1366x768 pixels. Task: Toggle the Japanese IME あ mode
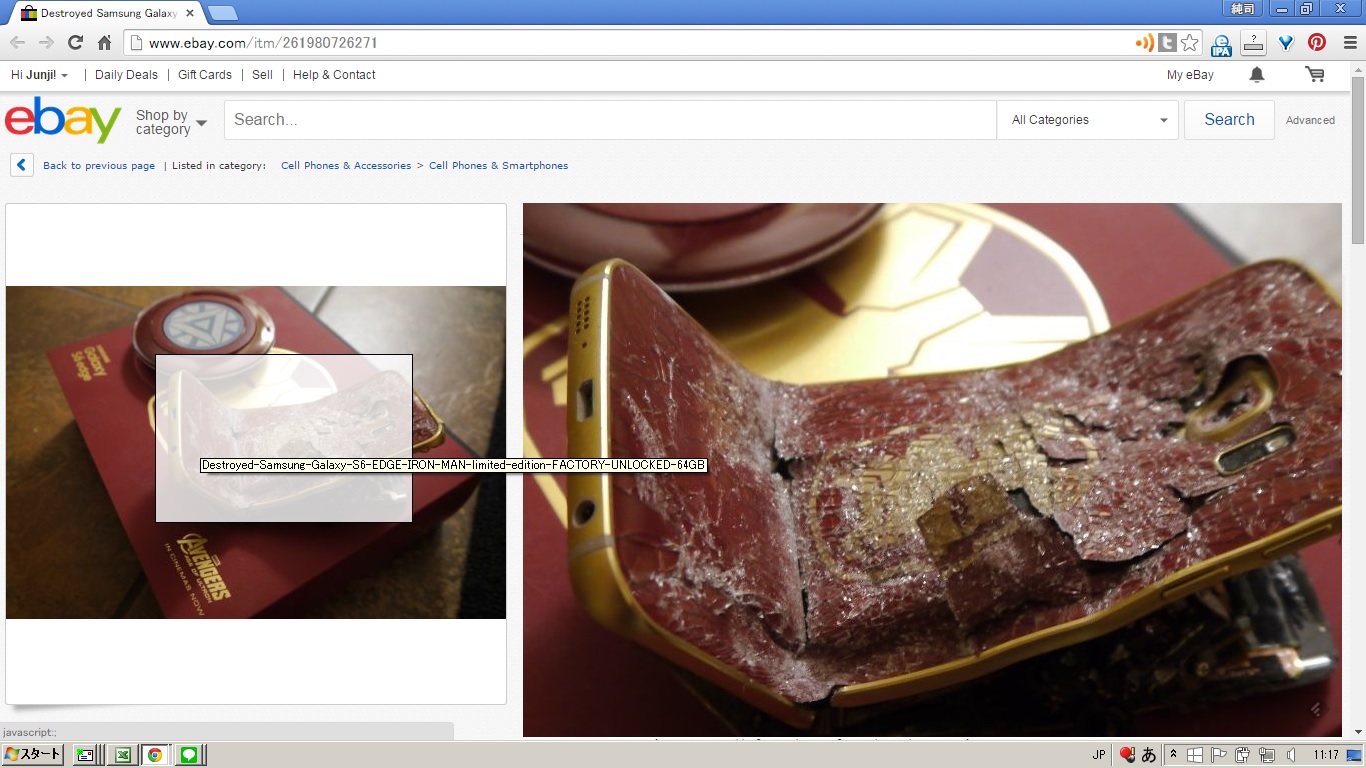(x=1149, y=755)
